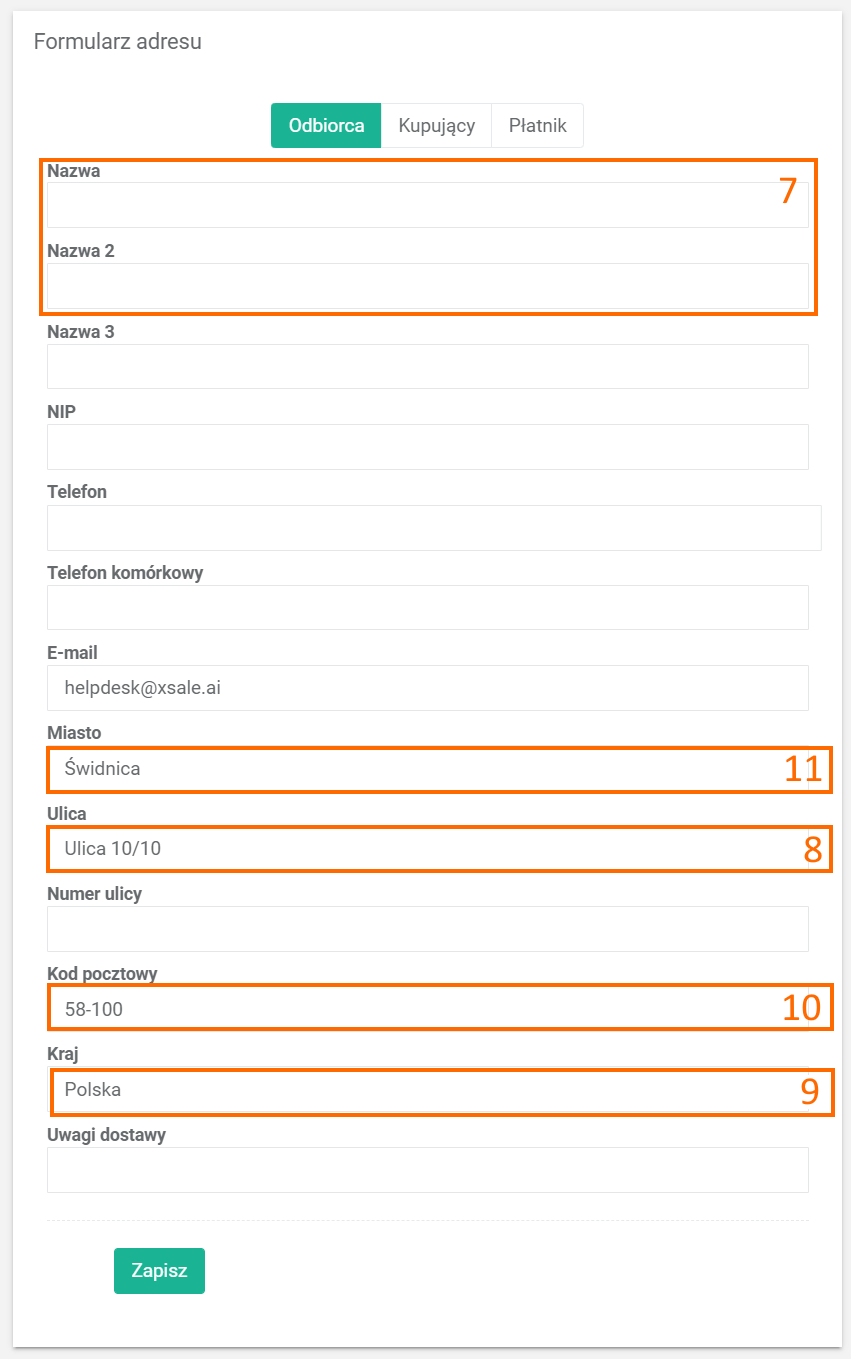This screenshot has height=1359, width=851.
Task: Click the Ulica field showing Ulica 10/10
Action: click(x=427, y=849)
